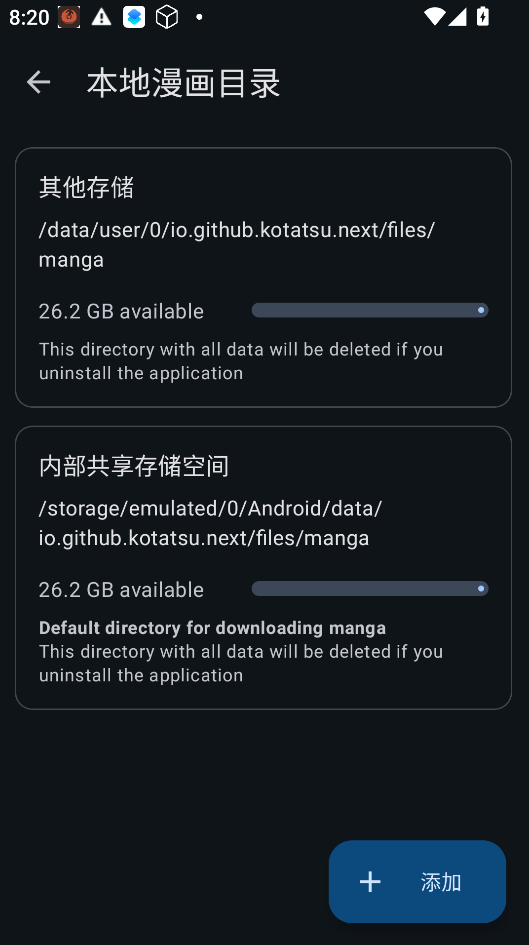Tap the 本地漫画目录 title
This screenshot has width=529, height=945.
tap(183, 83)
